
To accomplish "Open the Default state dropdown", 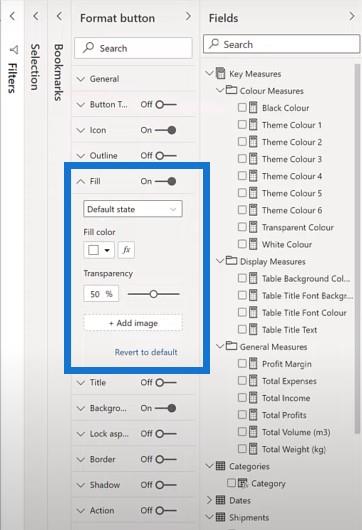I will 132,209.
